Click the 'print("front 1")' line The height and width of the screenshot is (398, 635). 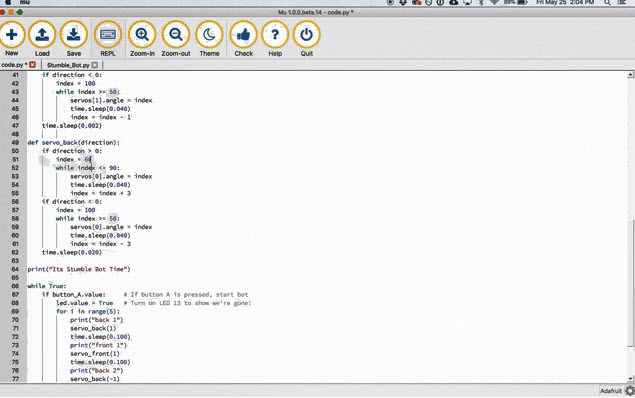[98, 346]
